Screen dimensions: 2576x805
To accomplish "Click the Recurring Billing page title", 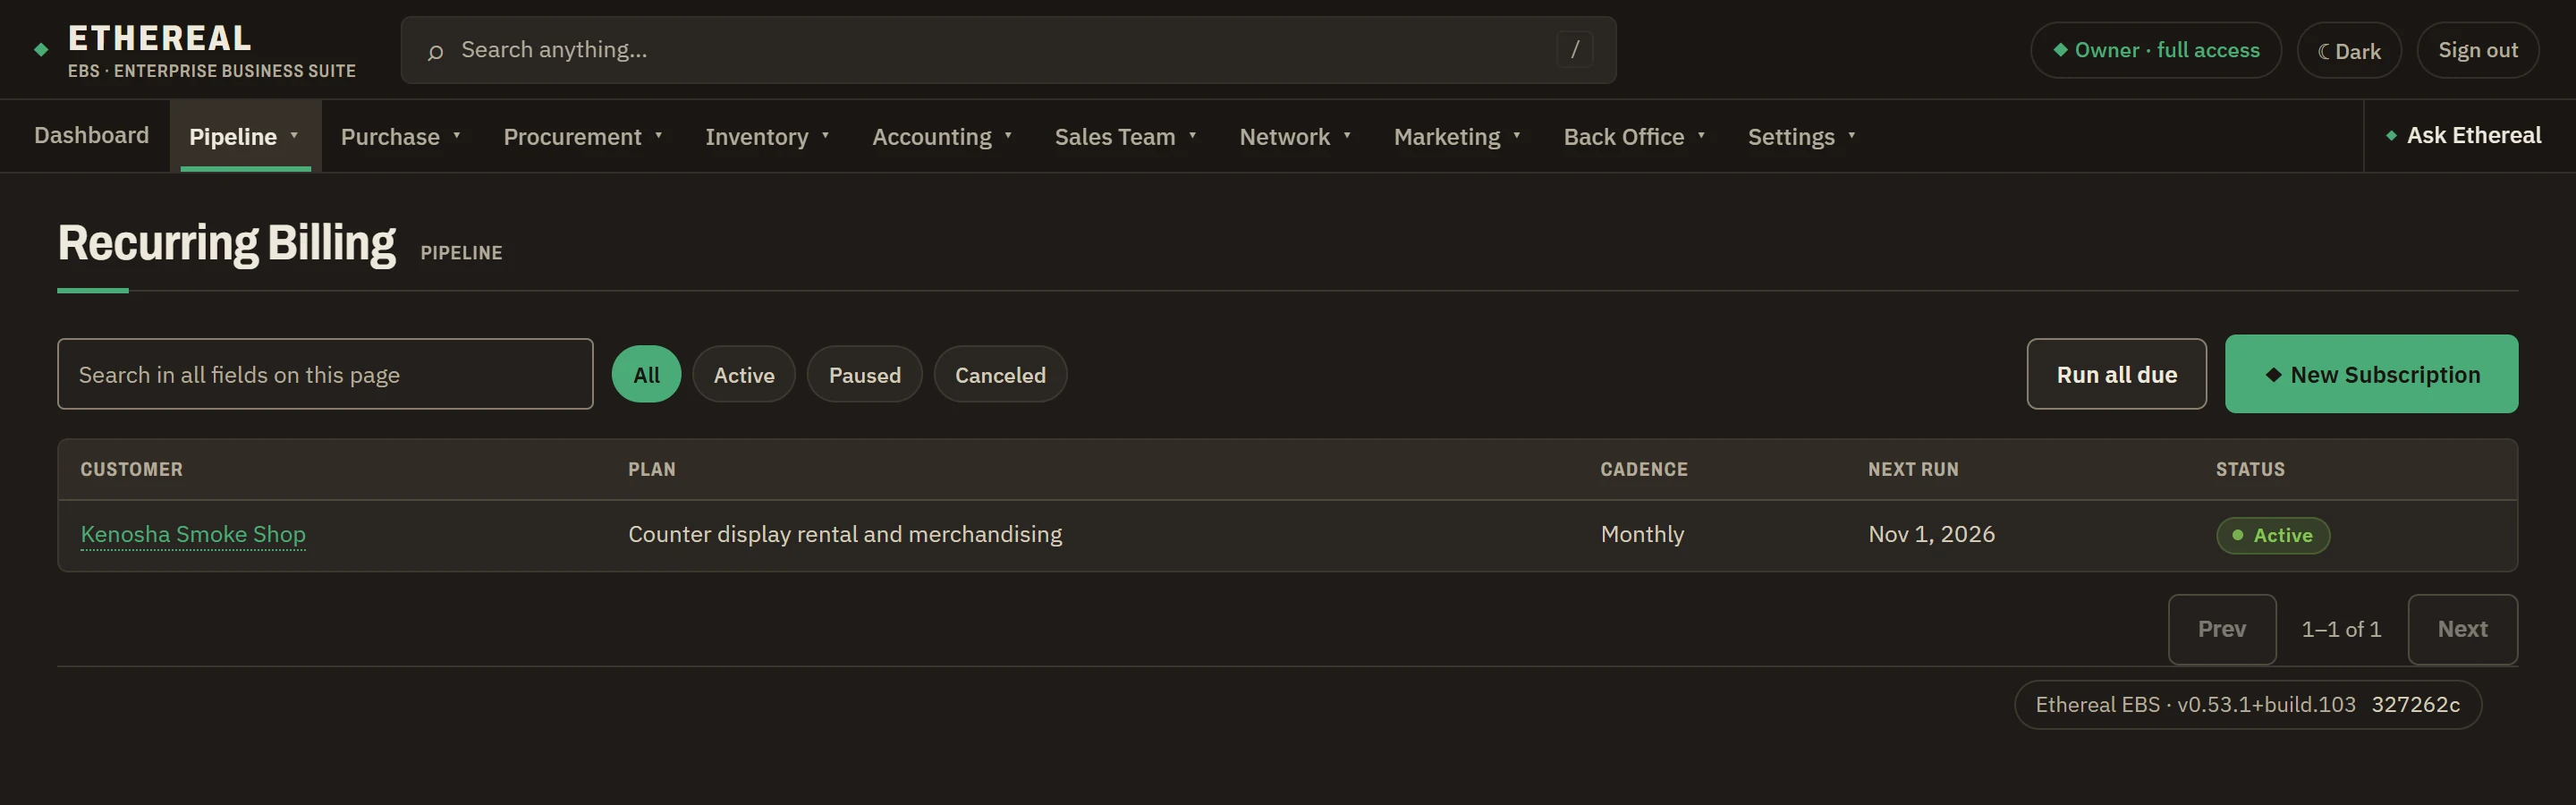I will point(226,243).
